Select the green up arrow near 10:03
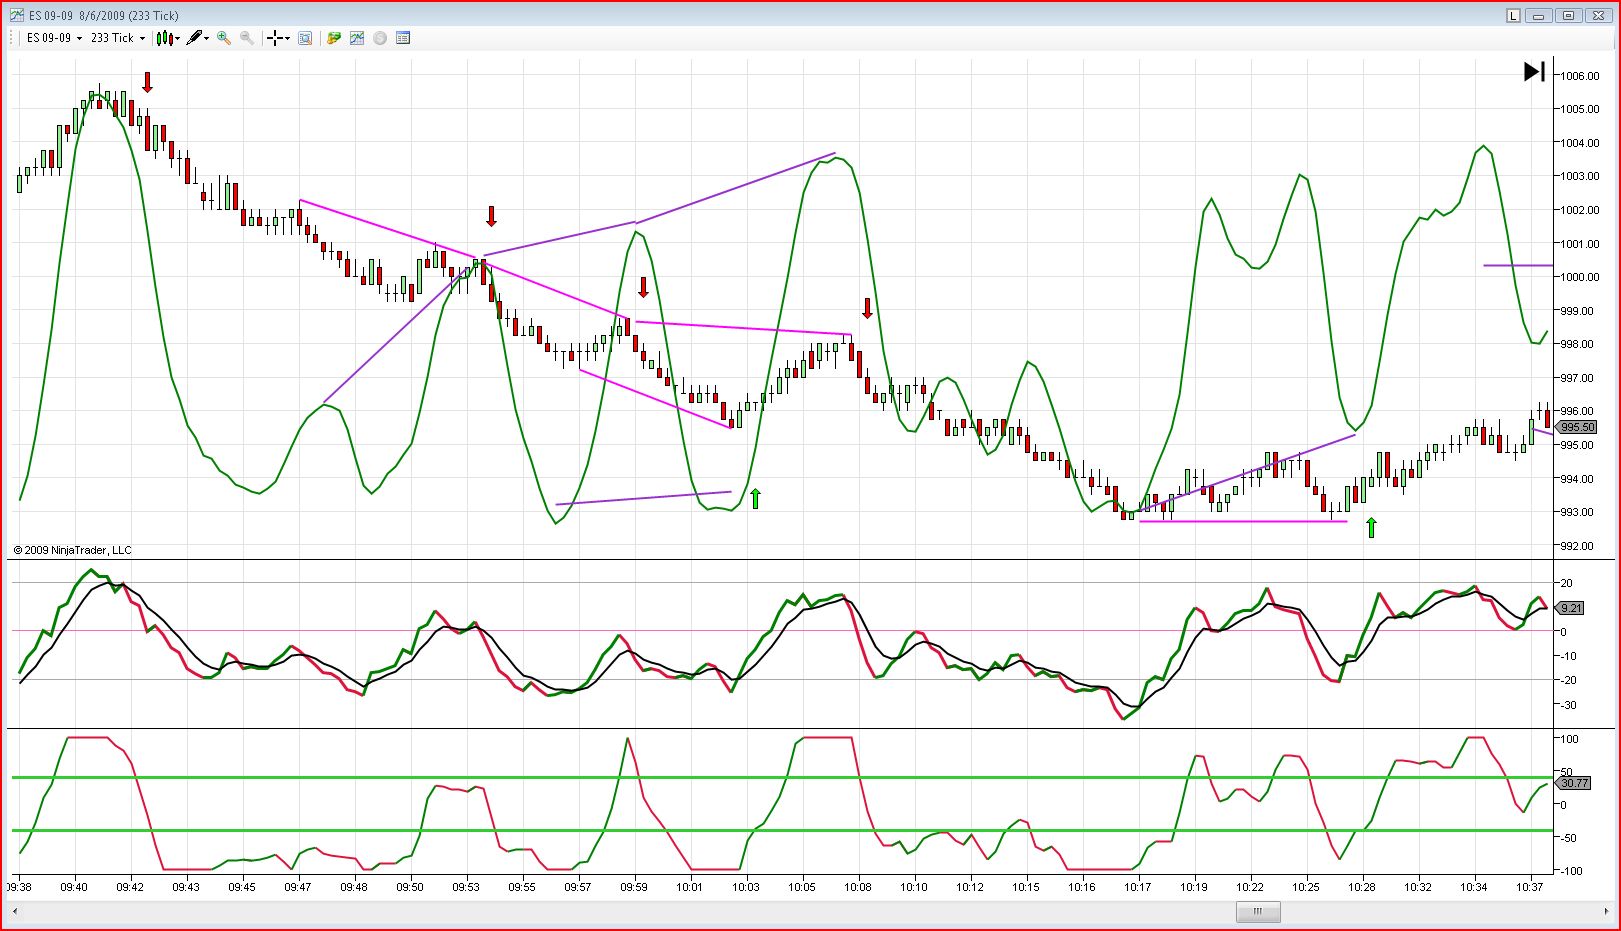Image resolution: width=1621 pixels, height=931 pixels. pos(755,498)
